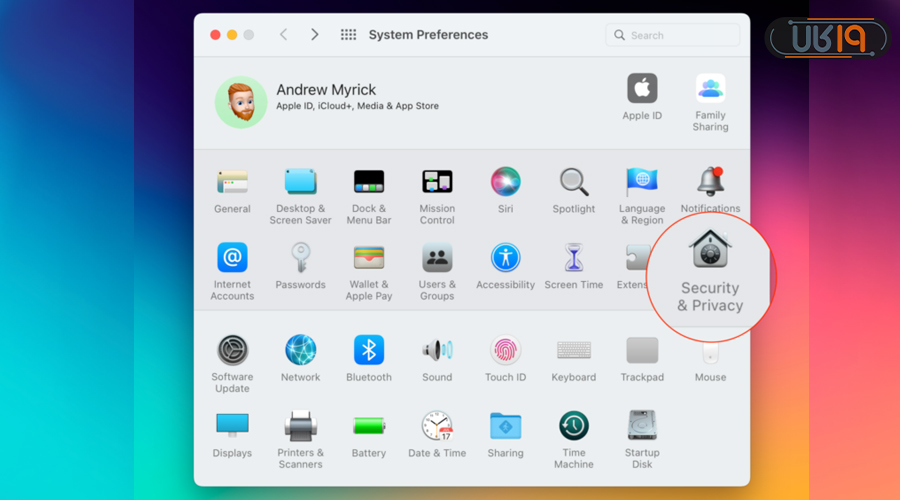
Task: Open Software Update pane
Action: pos(232,351)
